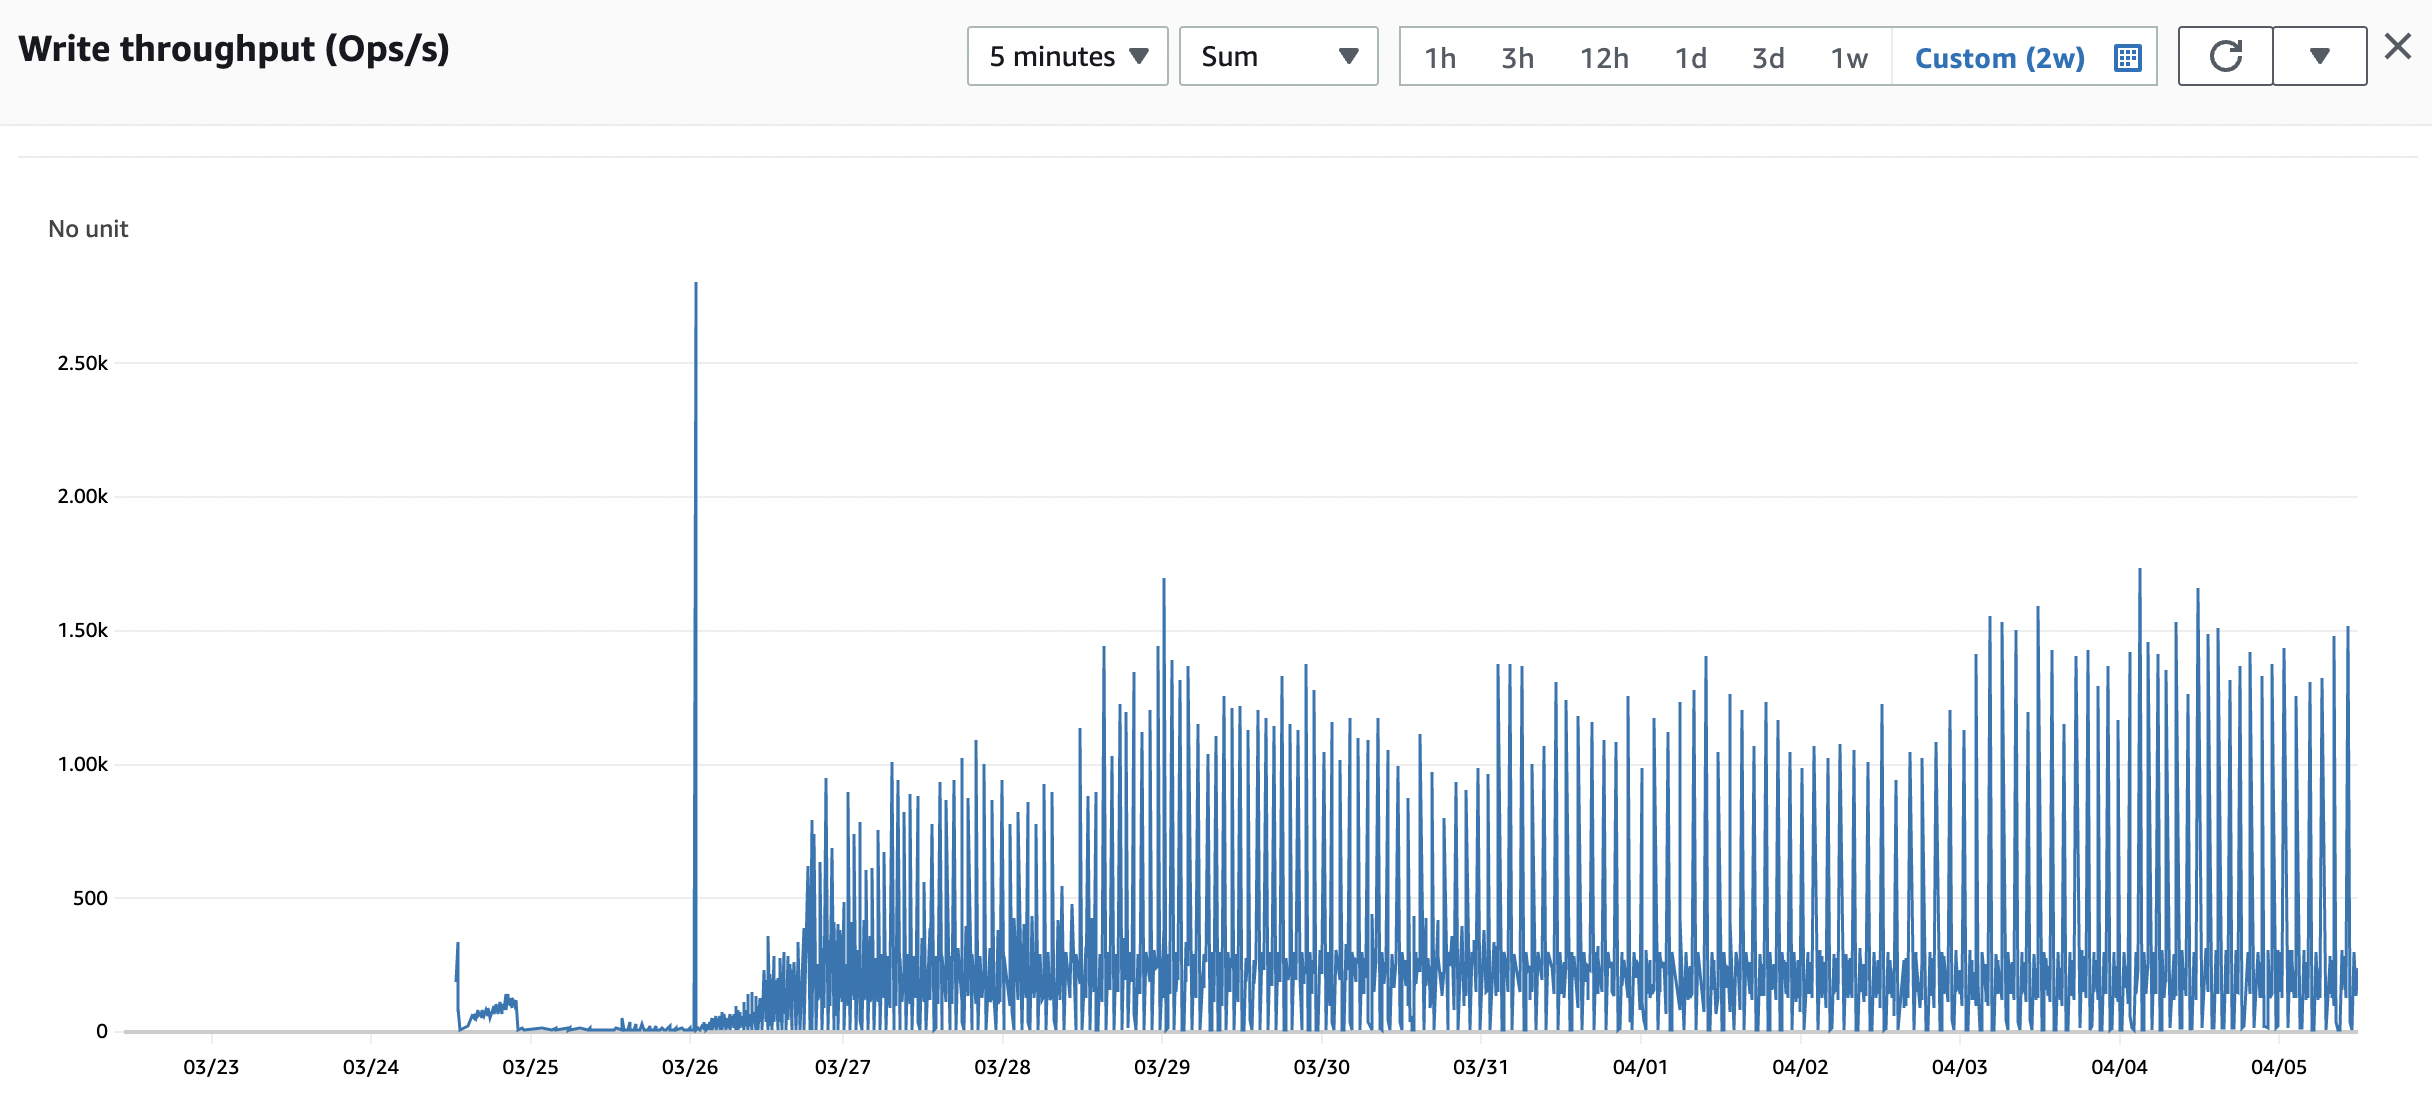The height and width of the screenshot is (1102, 2432).
Task: Enable the 3d time range view
Action: 1768,58
